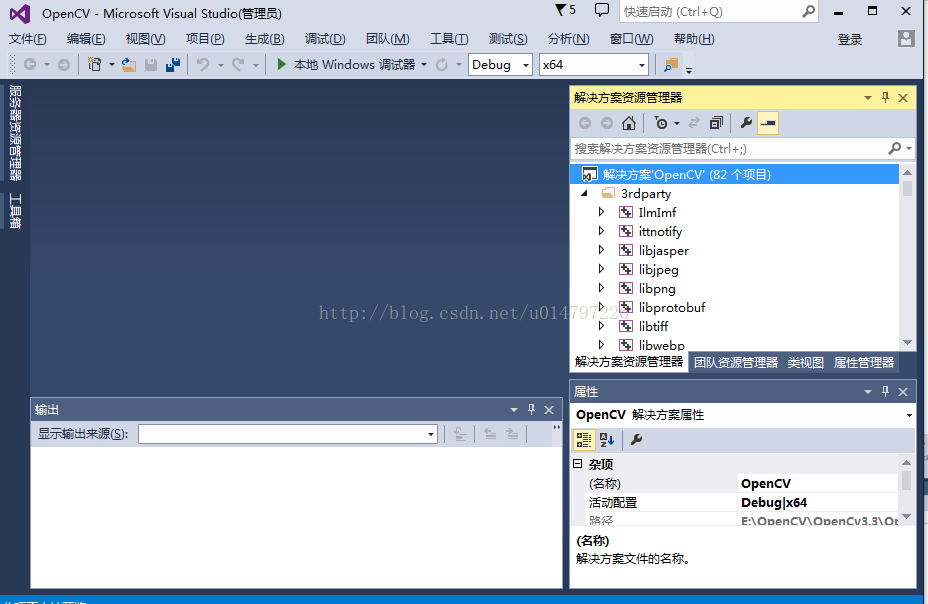The width and height of the screenshot is (928, 604).
Task: Open the feedback speech bubble icon
Action: tap(601, 10)
